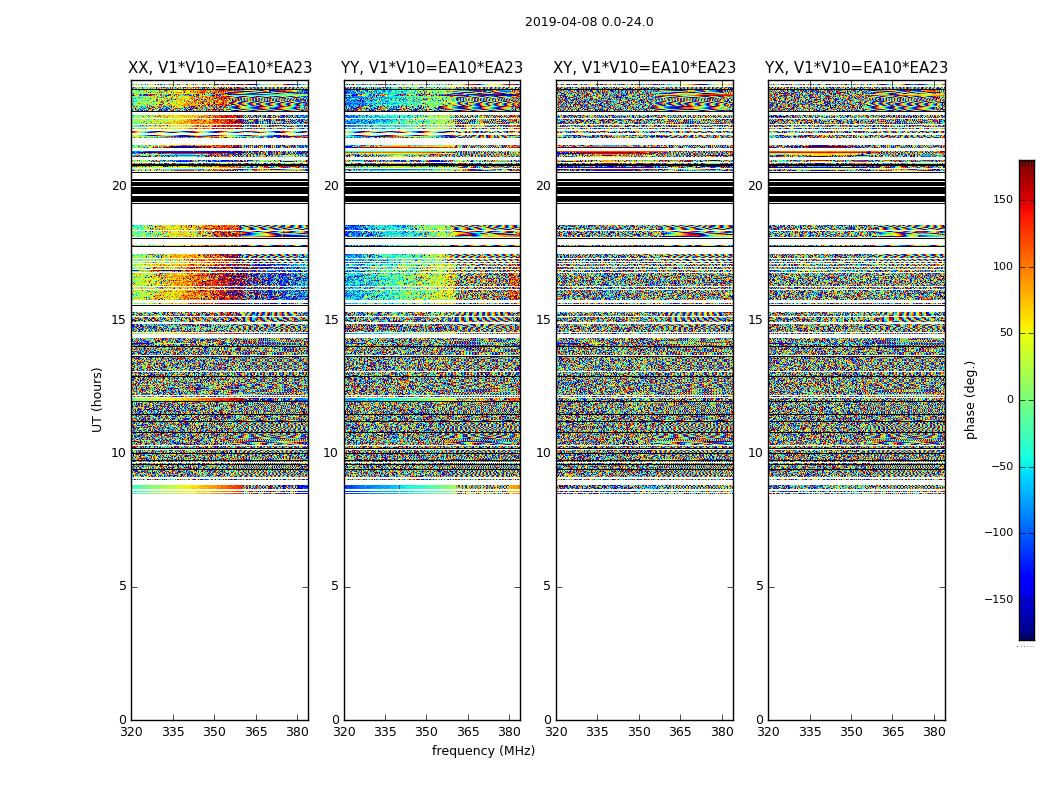Click the "320" frequency tick under YX panel
This screenshot has width=1050, height=800.
click(769, 732)
